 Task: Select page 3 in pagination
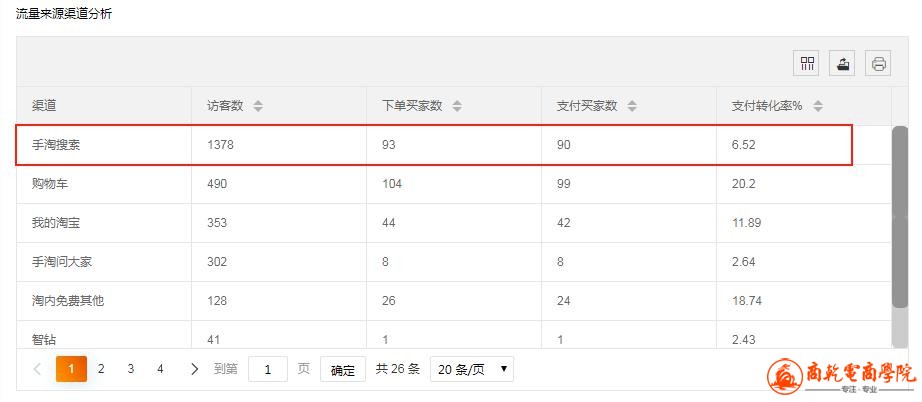coord(131,369)
